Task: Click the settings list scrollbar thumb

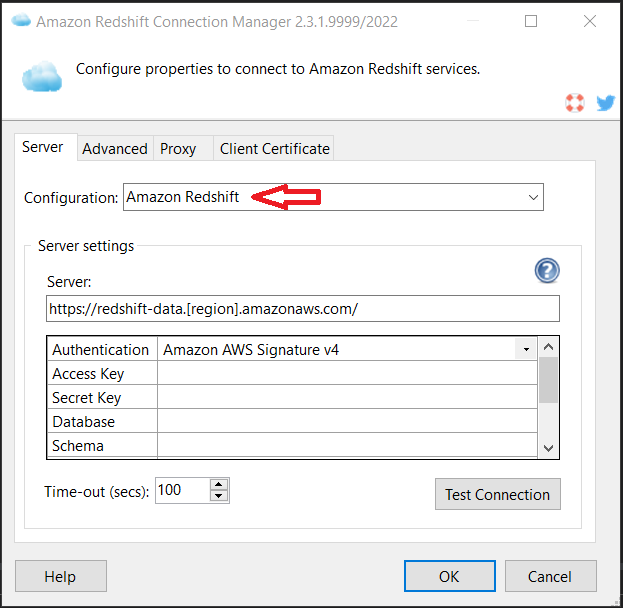Action: click(x=548, y=380)
